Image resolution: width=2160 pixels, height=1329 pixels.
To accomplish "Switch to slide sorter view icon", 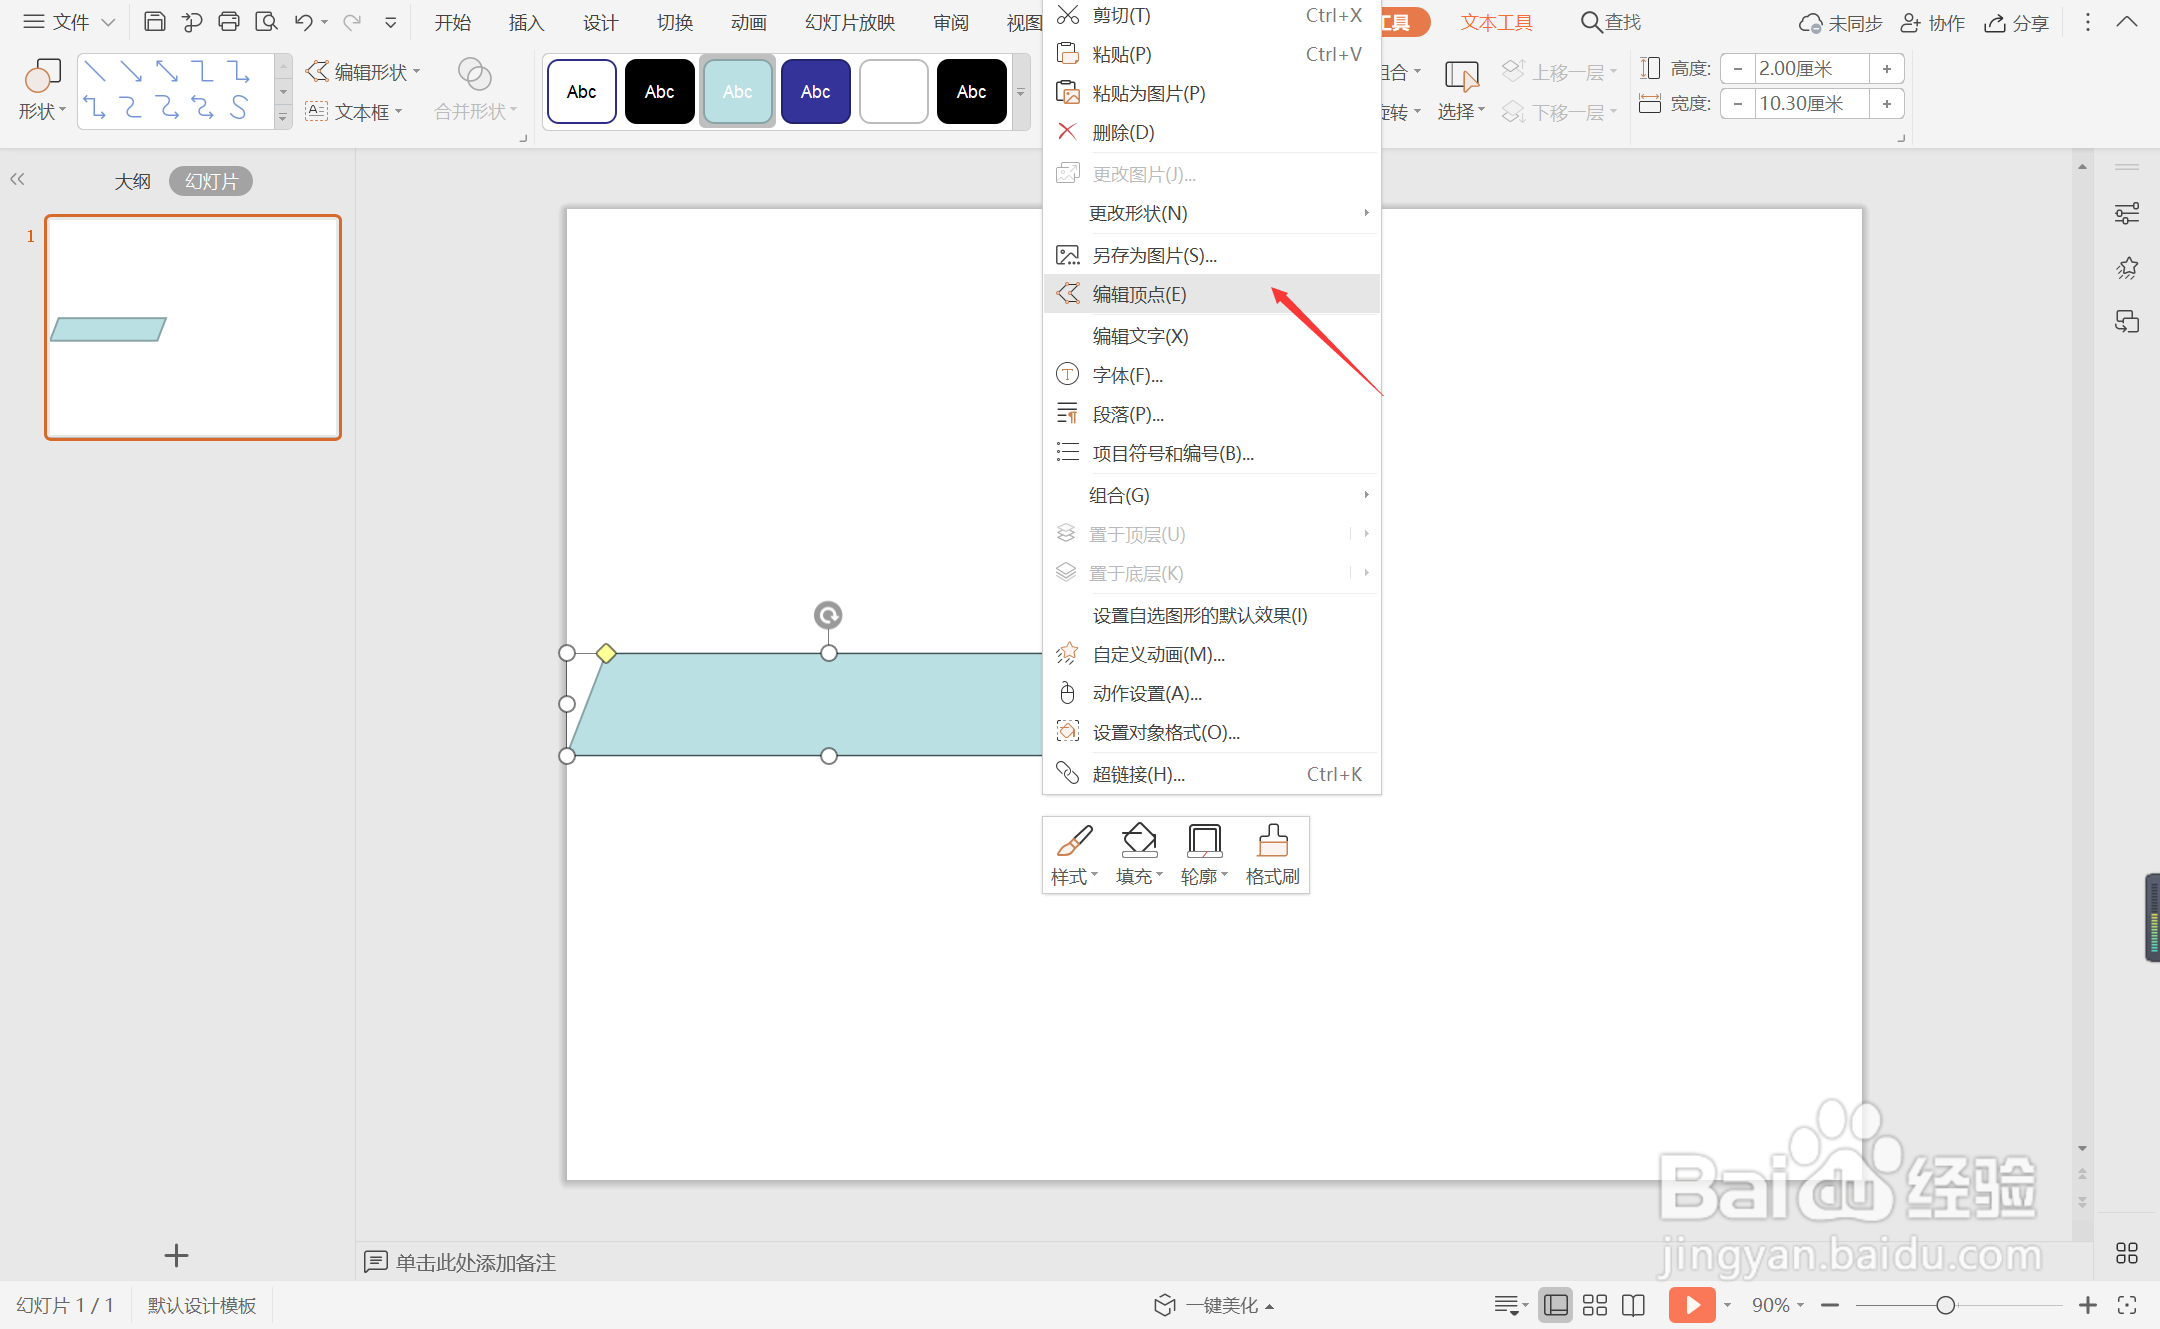I will click(1595, 1305).
